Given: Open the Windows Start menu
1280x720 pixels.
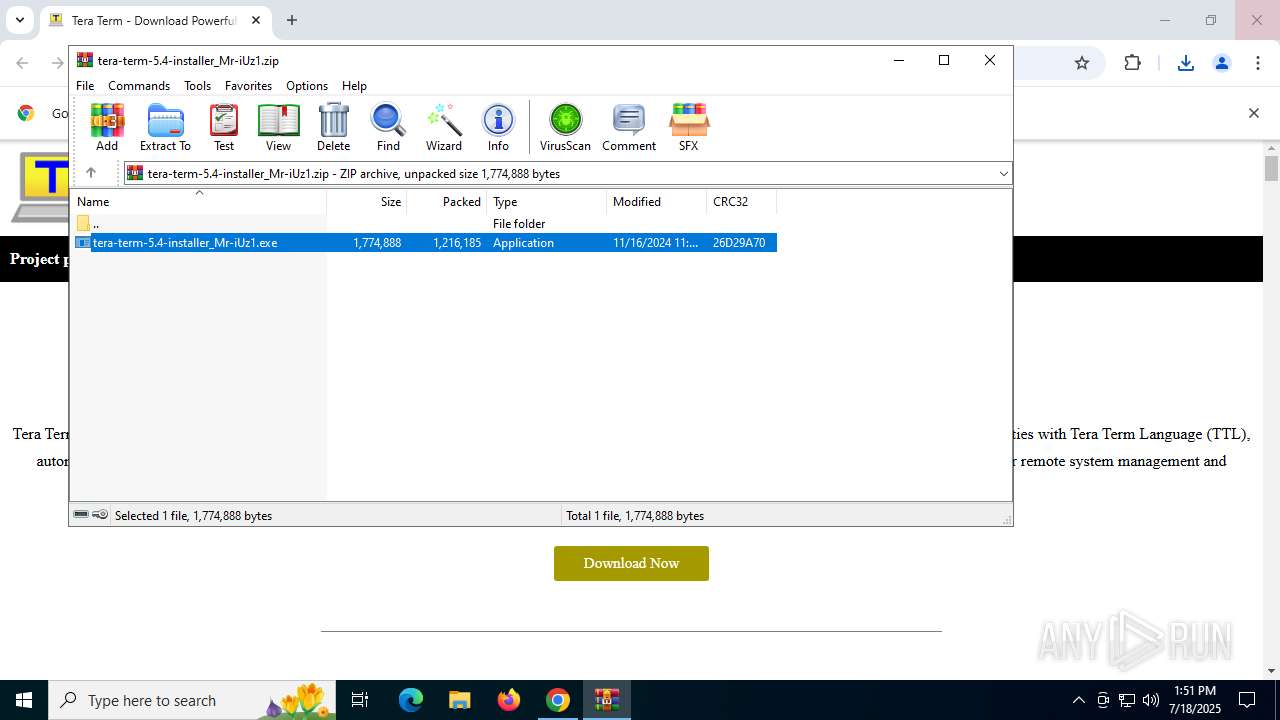Looking at the screenshot, I should point(24,700).
